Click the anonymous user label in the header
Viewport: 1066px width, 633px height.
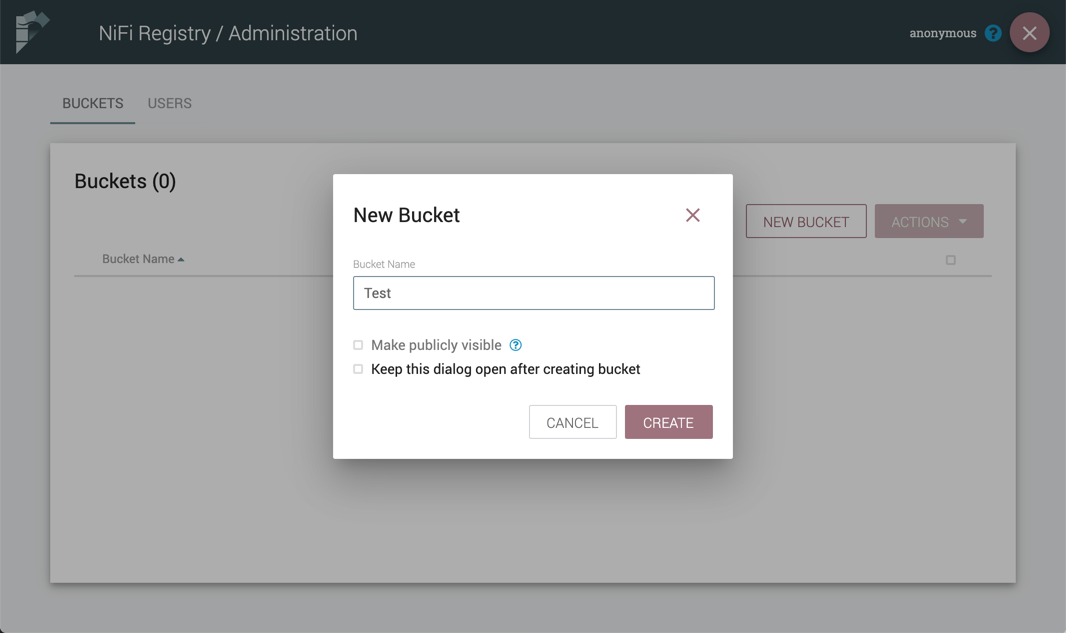tap(942, 33)
